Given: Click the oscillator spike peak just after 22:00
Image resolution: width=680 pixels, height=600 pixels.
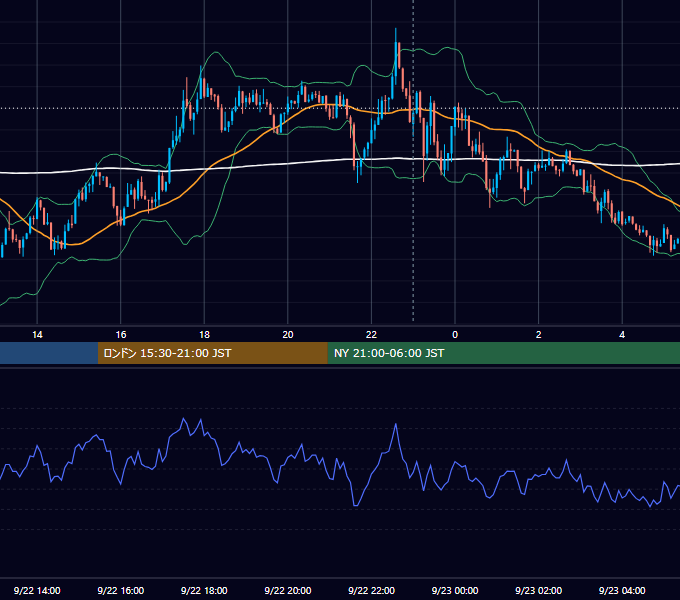Looking at the screenshot, I should [x=396, y=424].
